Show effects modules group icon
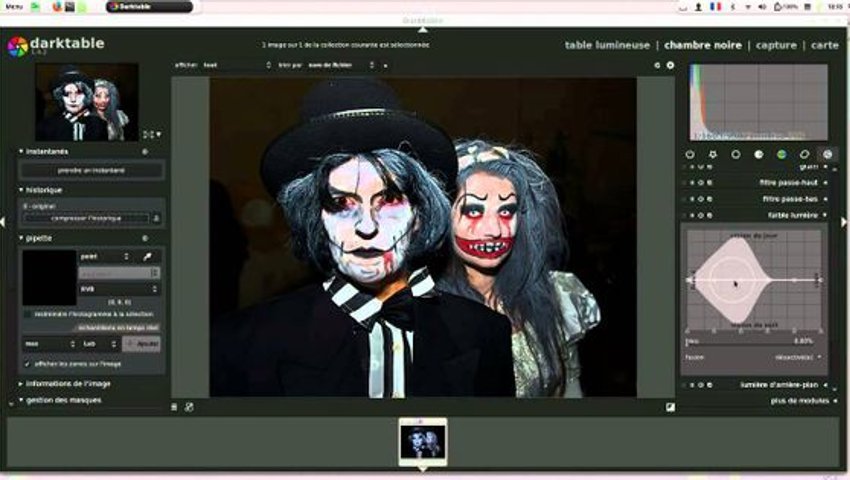The height and width of the screenshot is (480, 850). coord(827,155)
